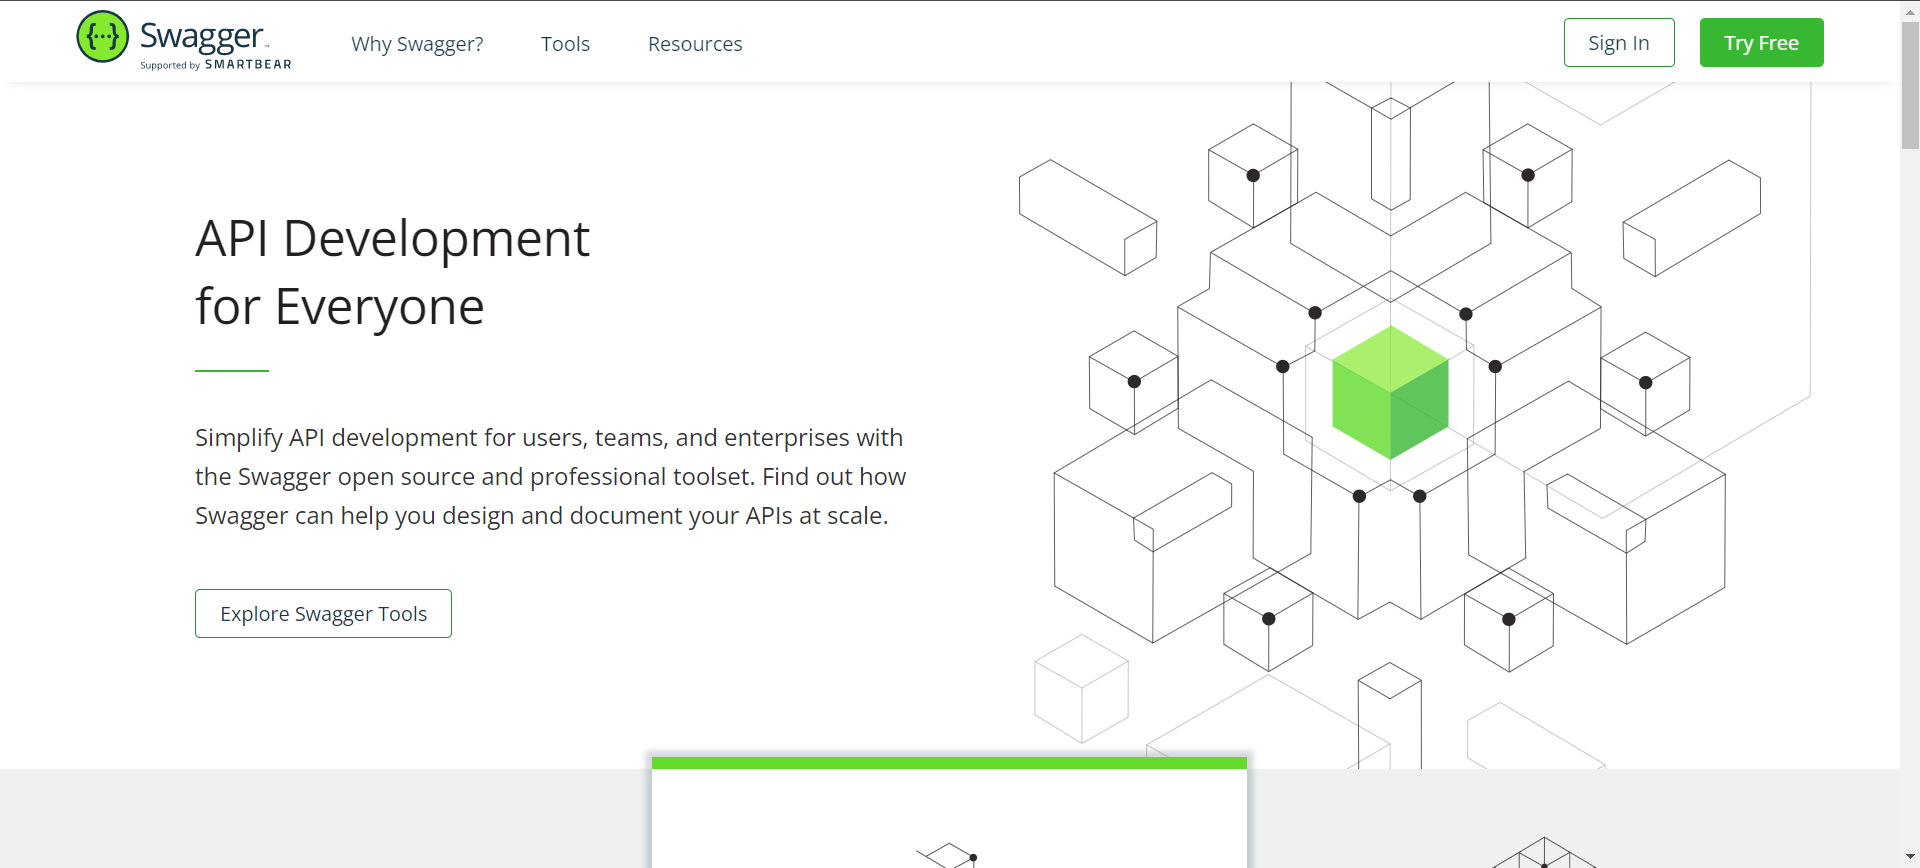Click the green cube illustration
Viewport: 1920px width, 868px height.
[x=1390, y=392]
